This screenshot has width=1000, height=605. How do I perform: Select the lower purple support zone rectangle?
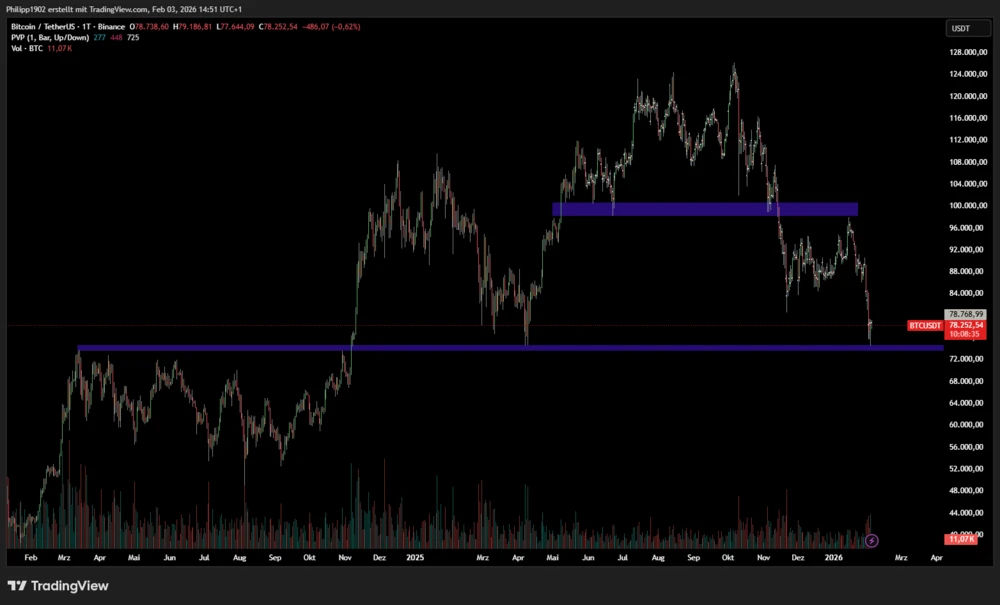pyautogui.click(x=500, y=348)
